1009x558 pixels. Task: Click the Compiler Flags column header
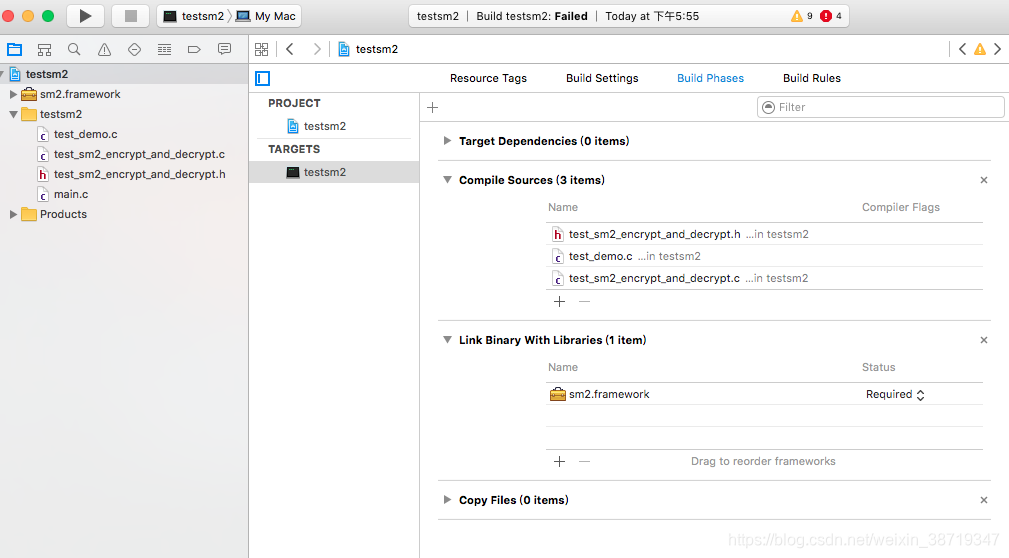[900, 207]
